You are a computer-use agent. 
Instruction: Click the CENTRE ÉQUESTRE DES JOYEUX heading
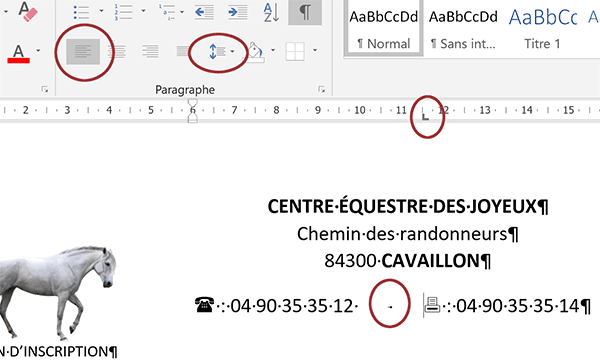point(403,207)
